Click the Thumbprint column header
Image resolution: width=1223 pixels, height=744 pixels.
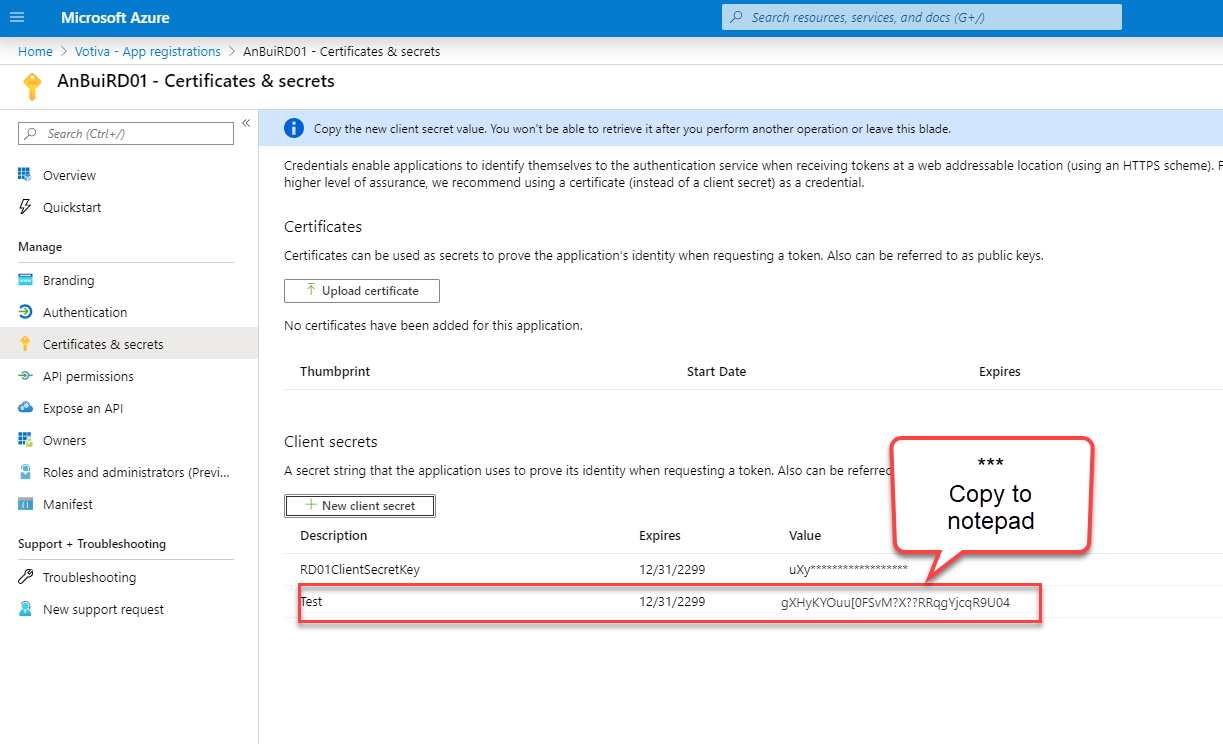(335, 371)
